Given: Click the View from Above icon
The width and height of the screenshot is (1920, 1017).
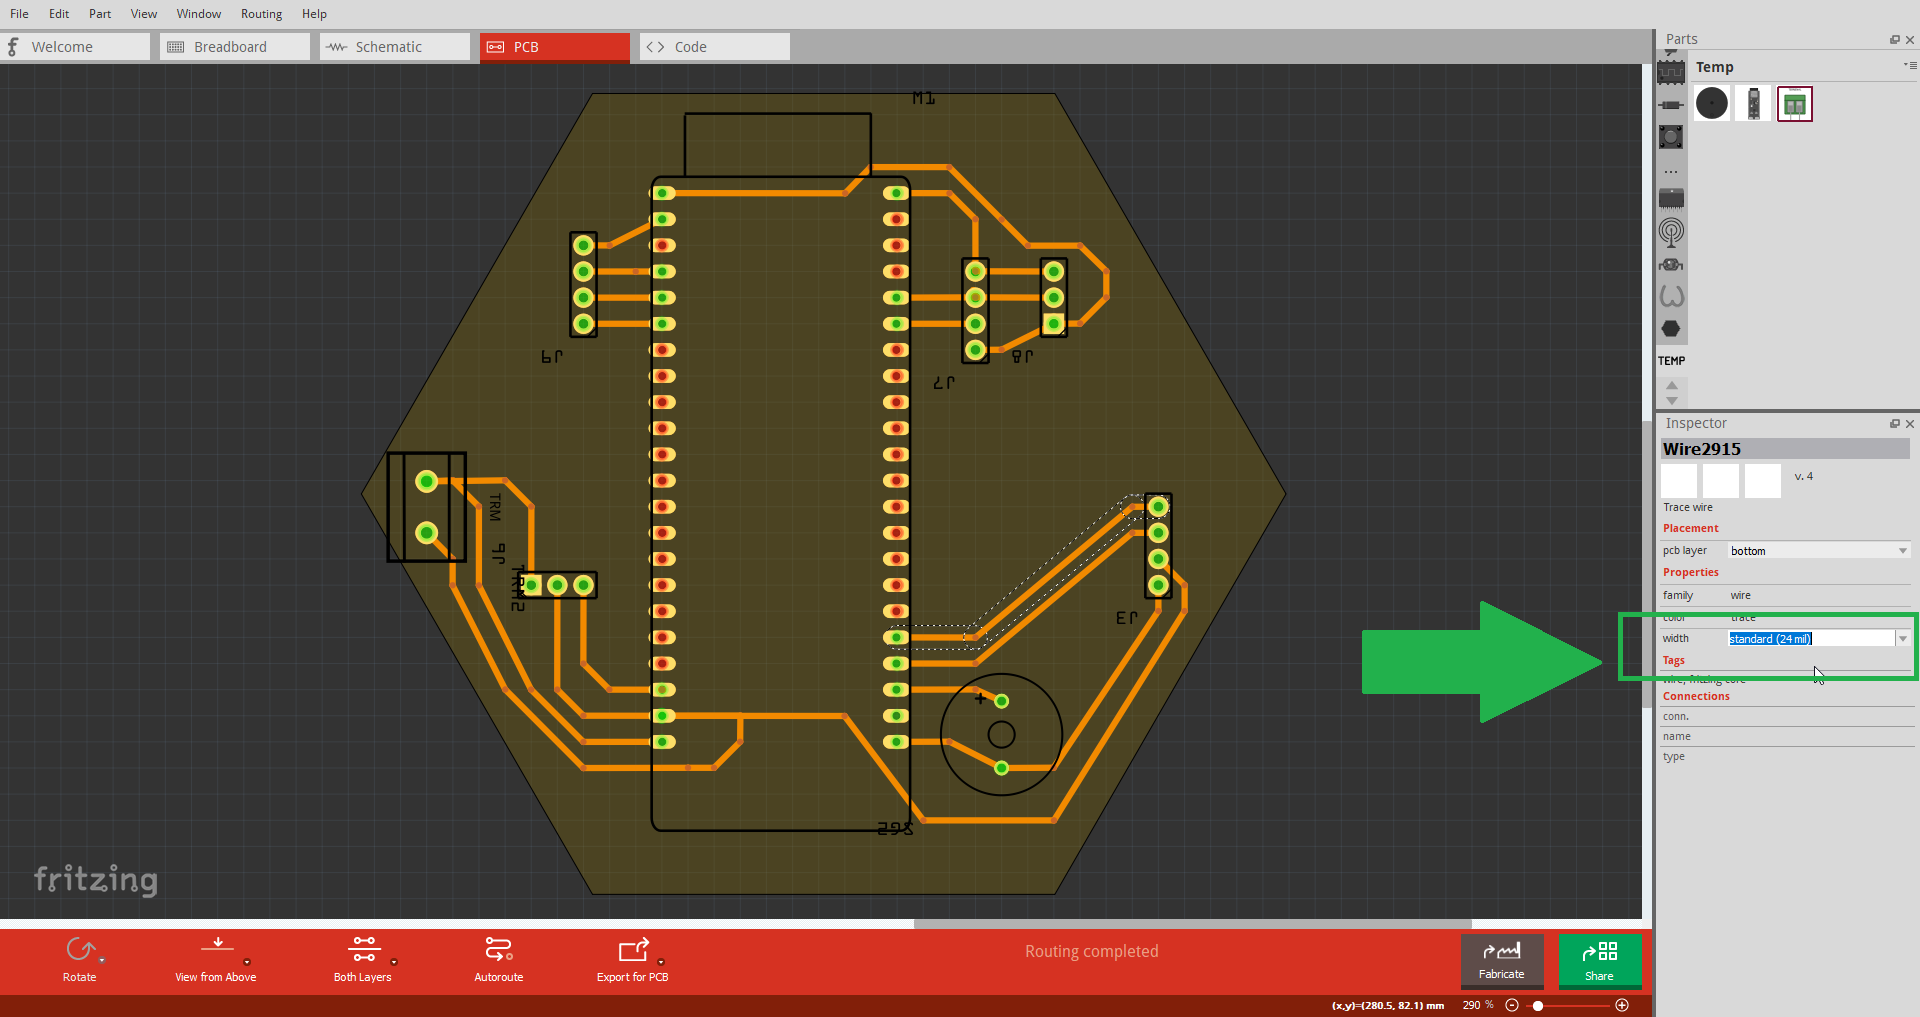Looking at the screenshot, I should 217,946.
